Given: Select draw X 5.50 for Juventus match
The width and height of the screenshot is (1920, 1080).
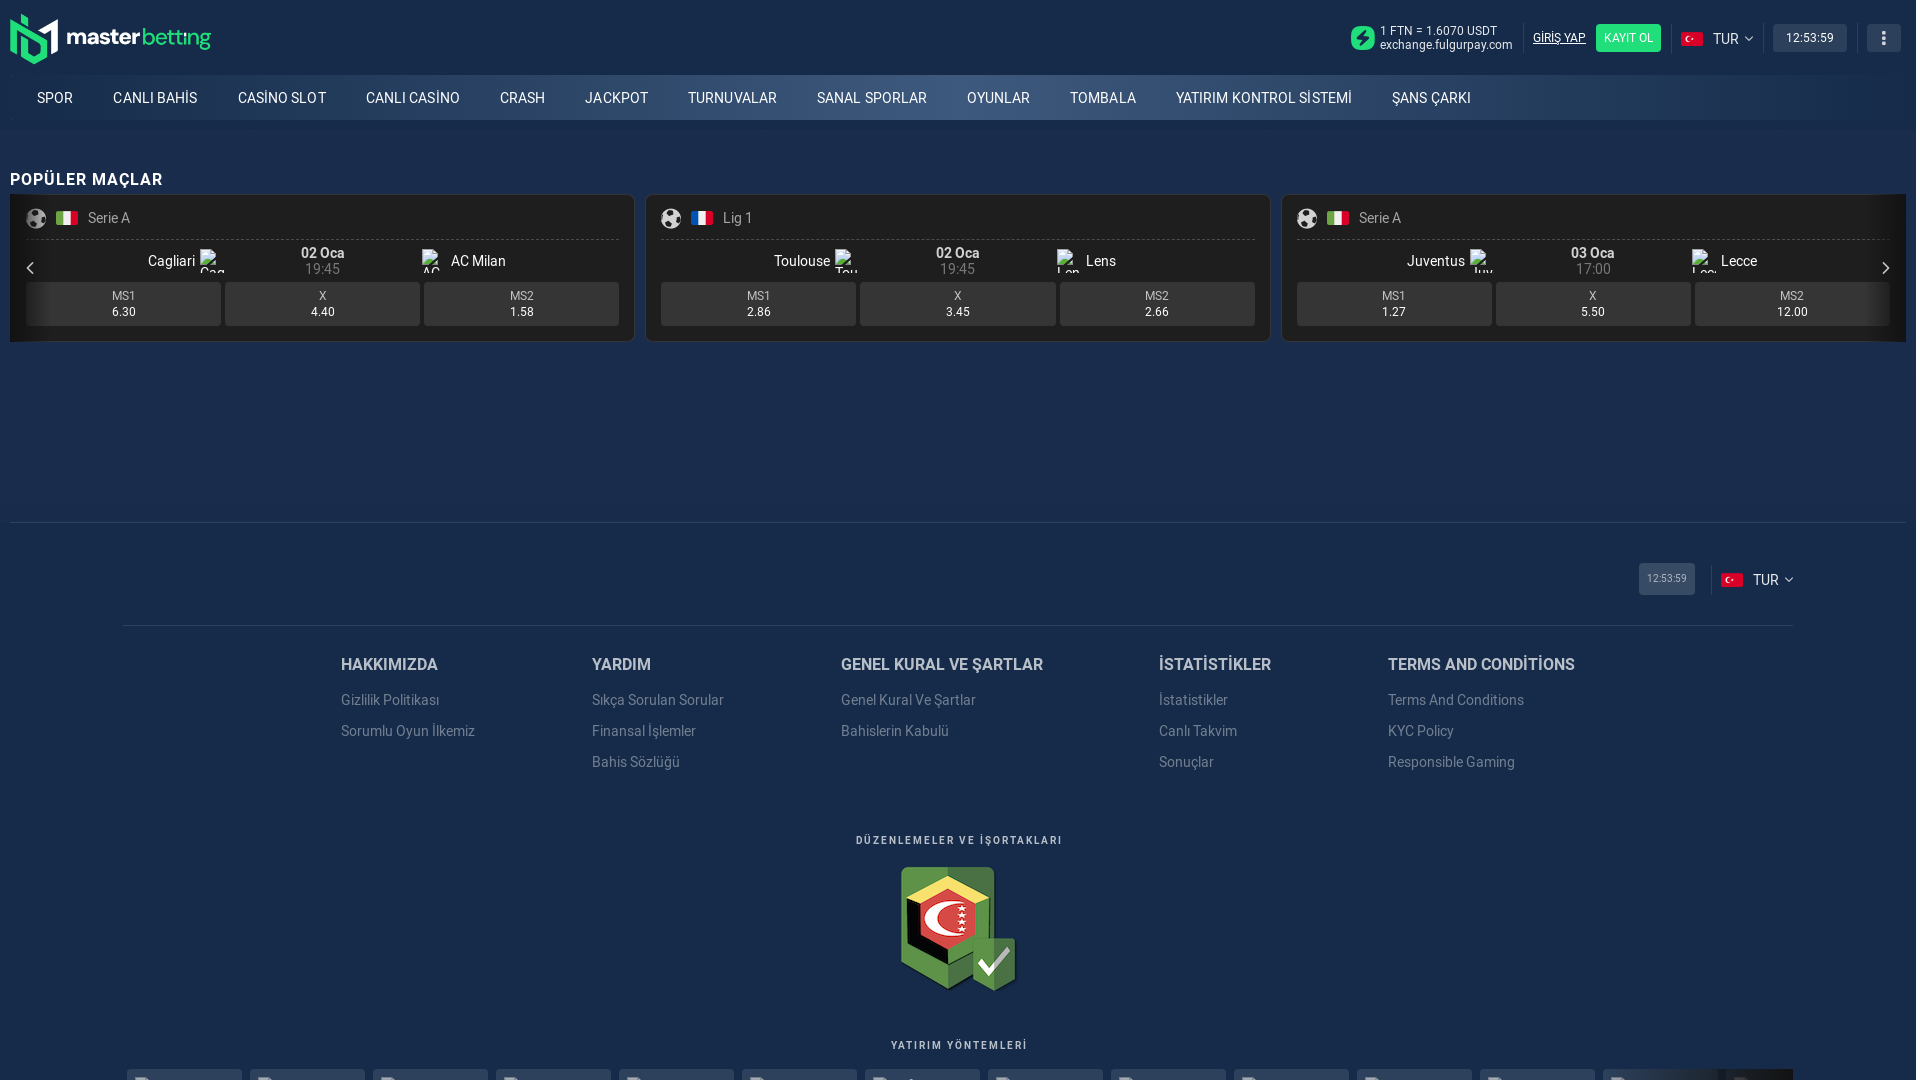Looking at the screenshot, I should pos(1593,304).
